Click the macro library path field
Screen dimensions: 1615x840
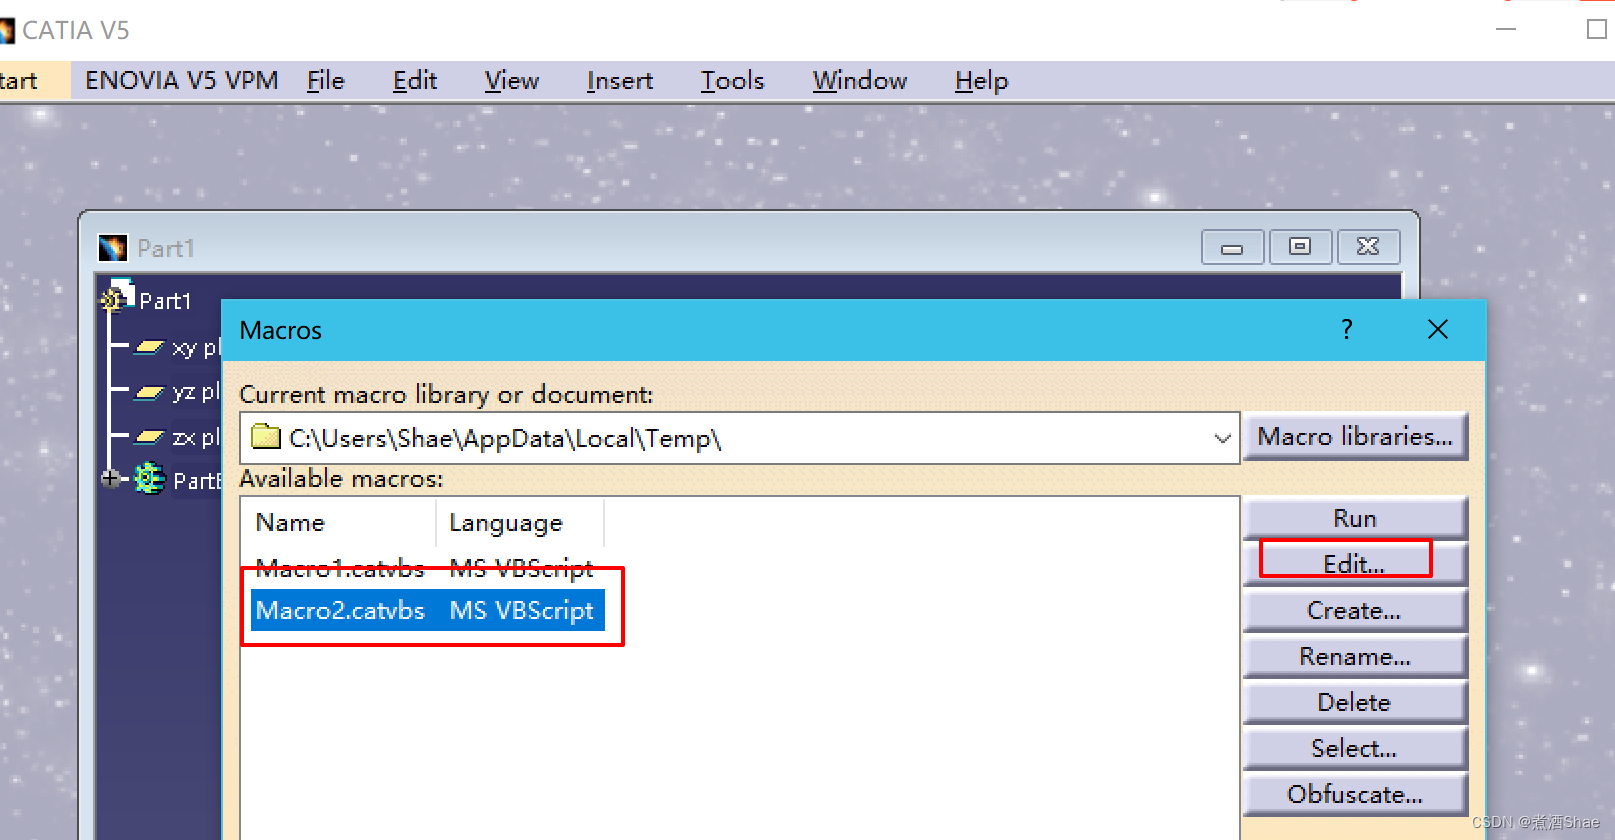coord(740,438)
